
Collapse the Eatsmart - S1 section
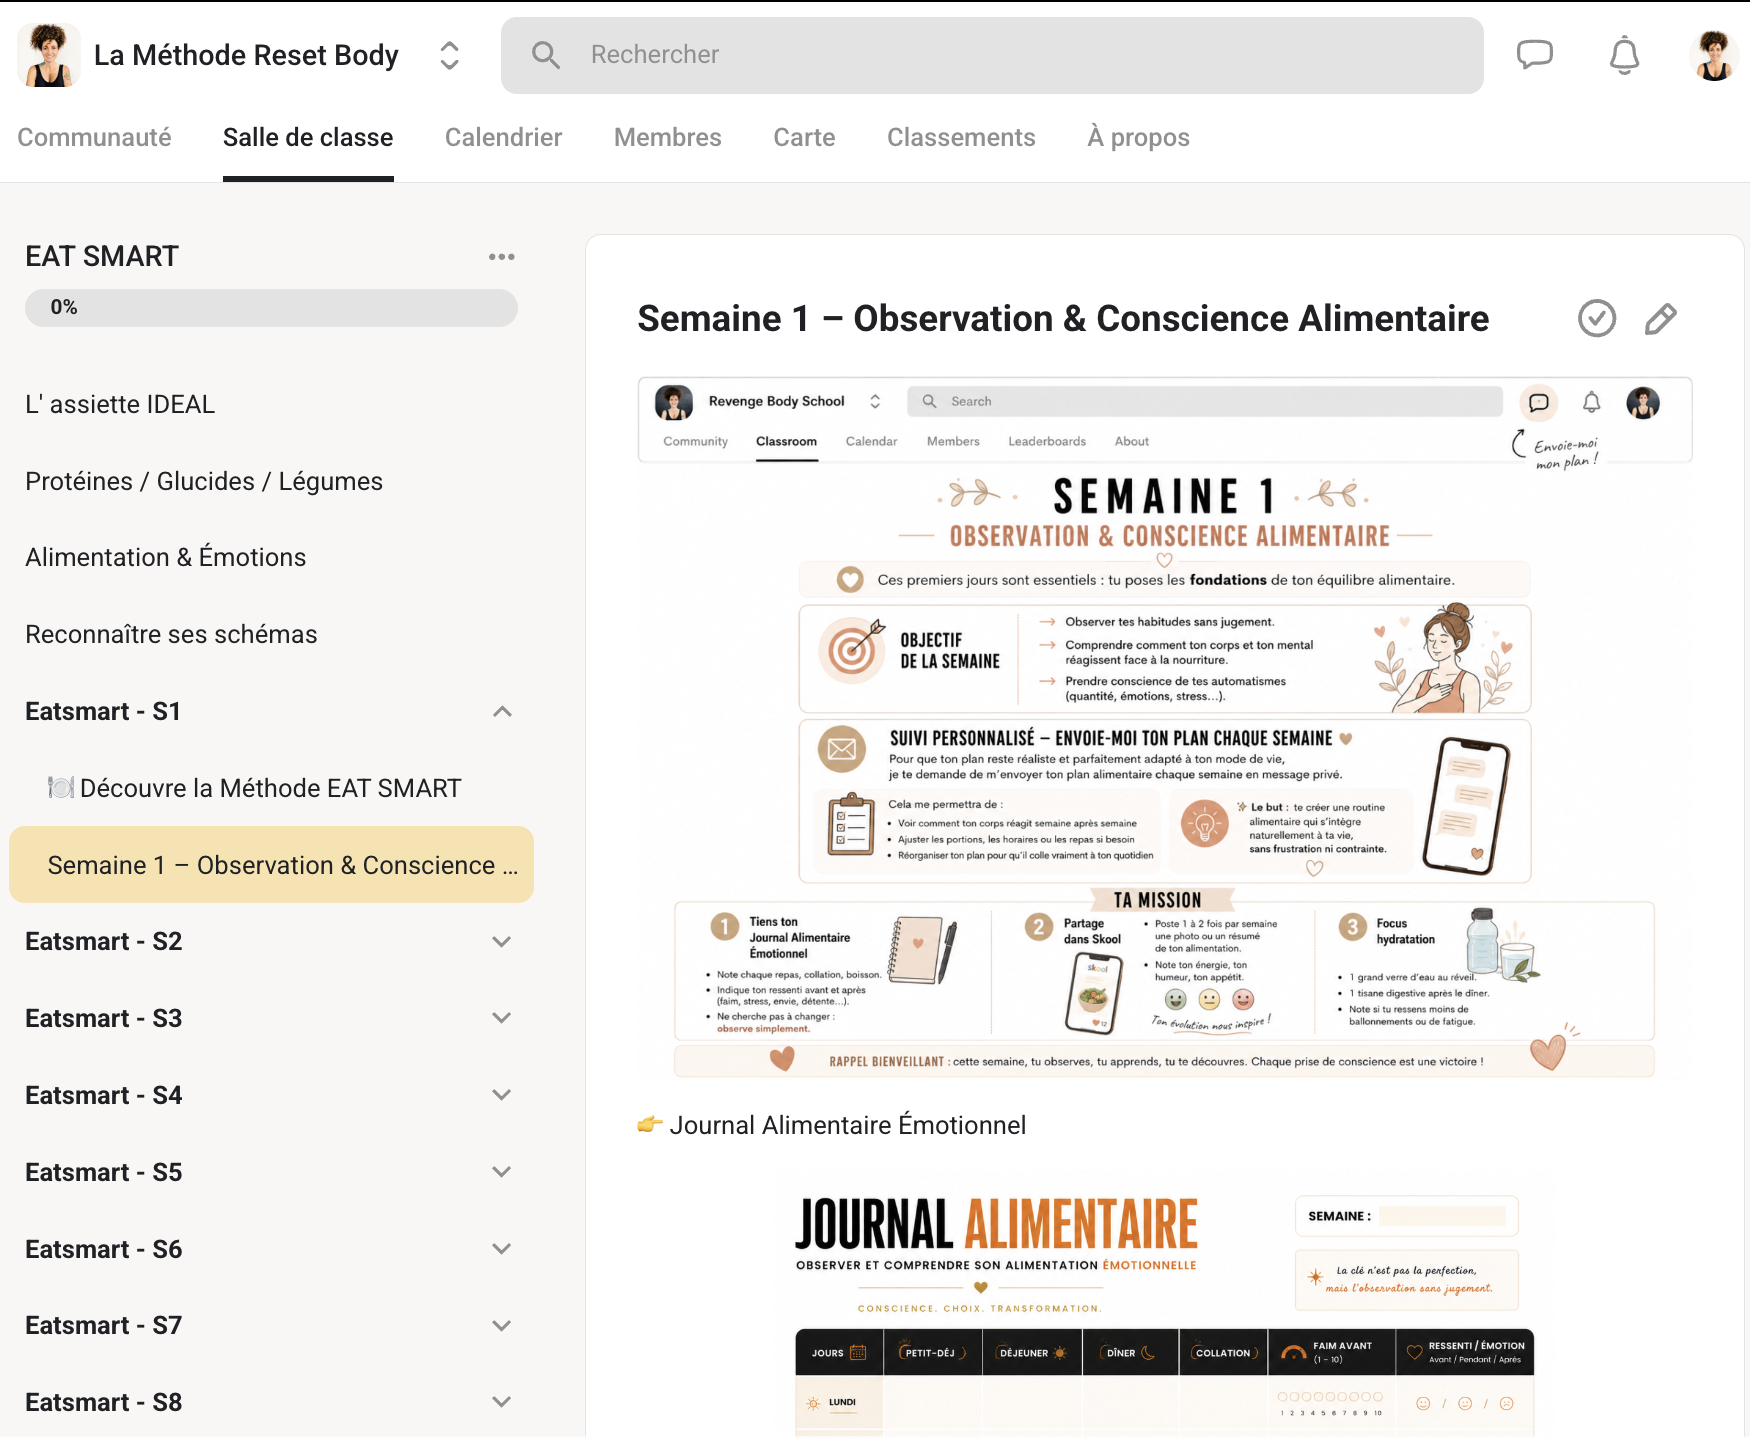click(x=502, y=712)
